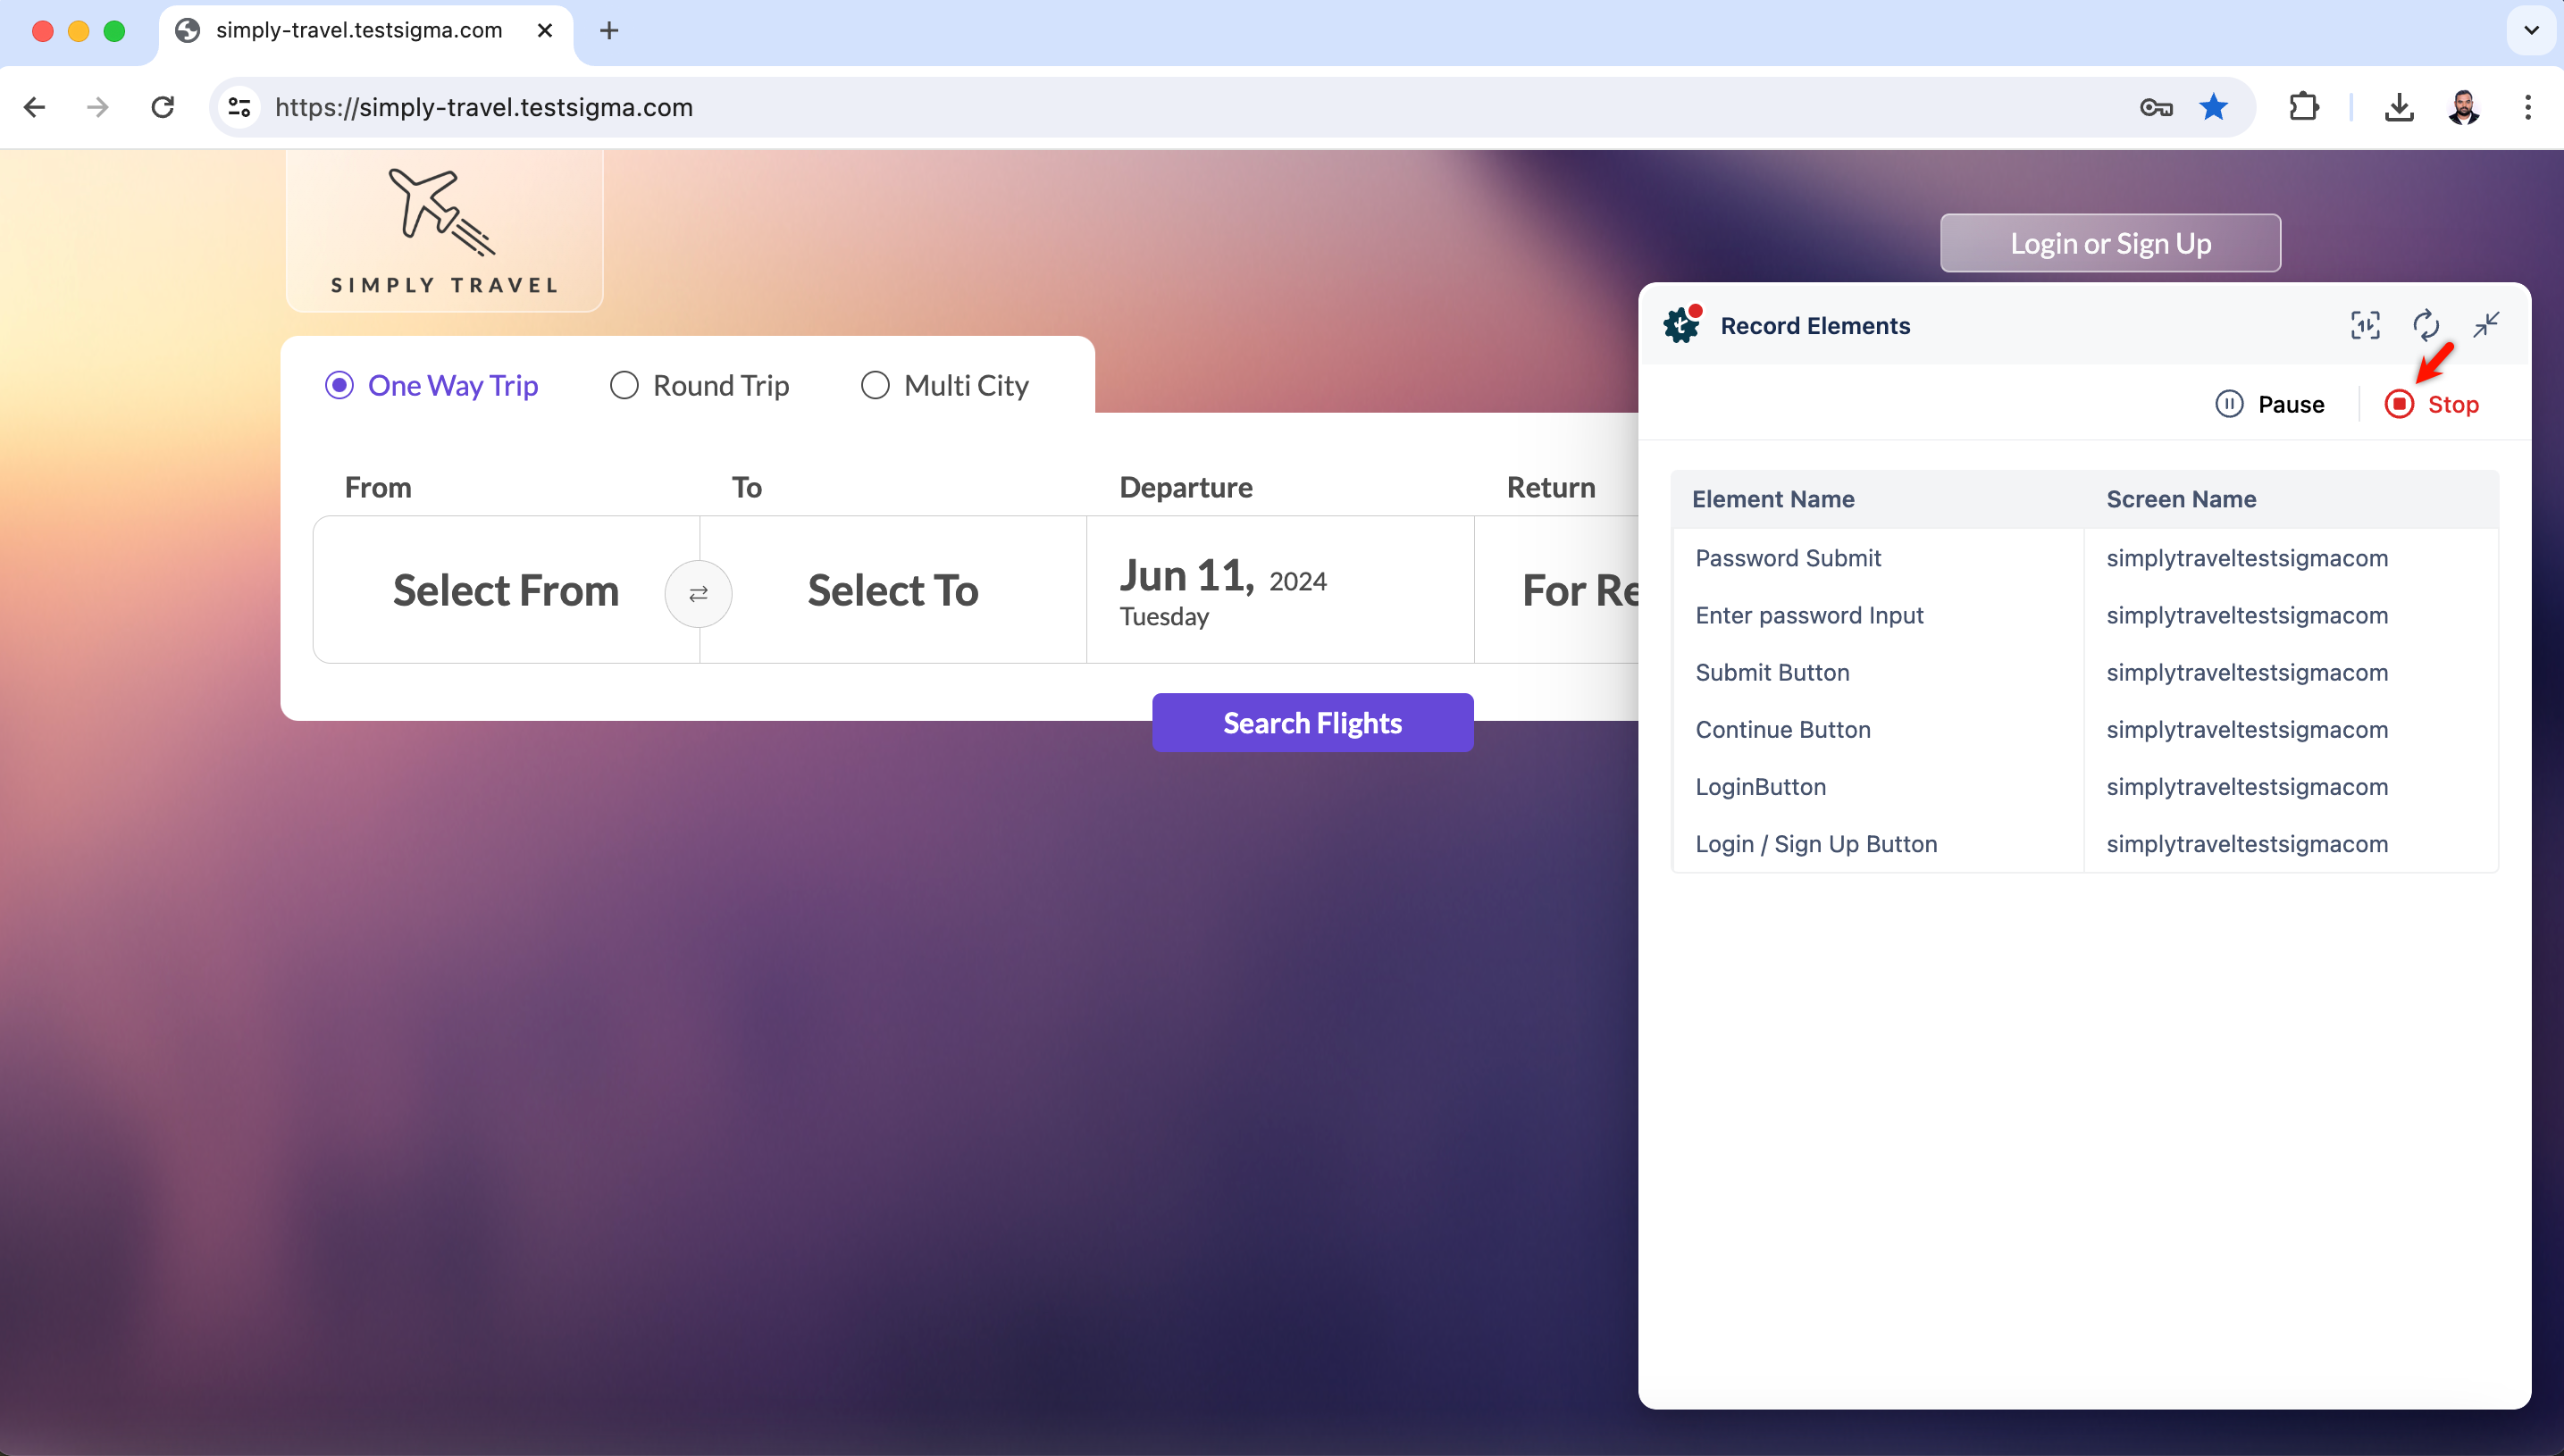Click the browser back arrow
This screenshot has width=2564, height=1456.
click(x=35, y=107)
